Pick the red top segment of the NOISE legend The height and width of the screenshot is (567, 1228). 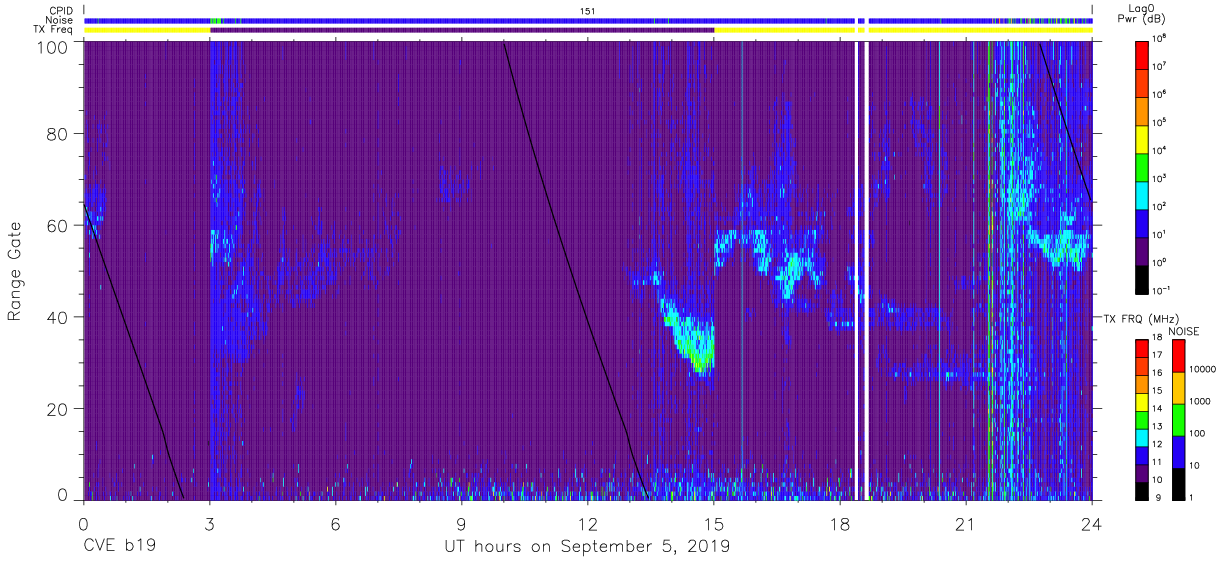click(x=1178, y=356)
